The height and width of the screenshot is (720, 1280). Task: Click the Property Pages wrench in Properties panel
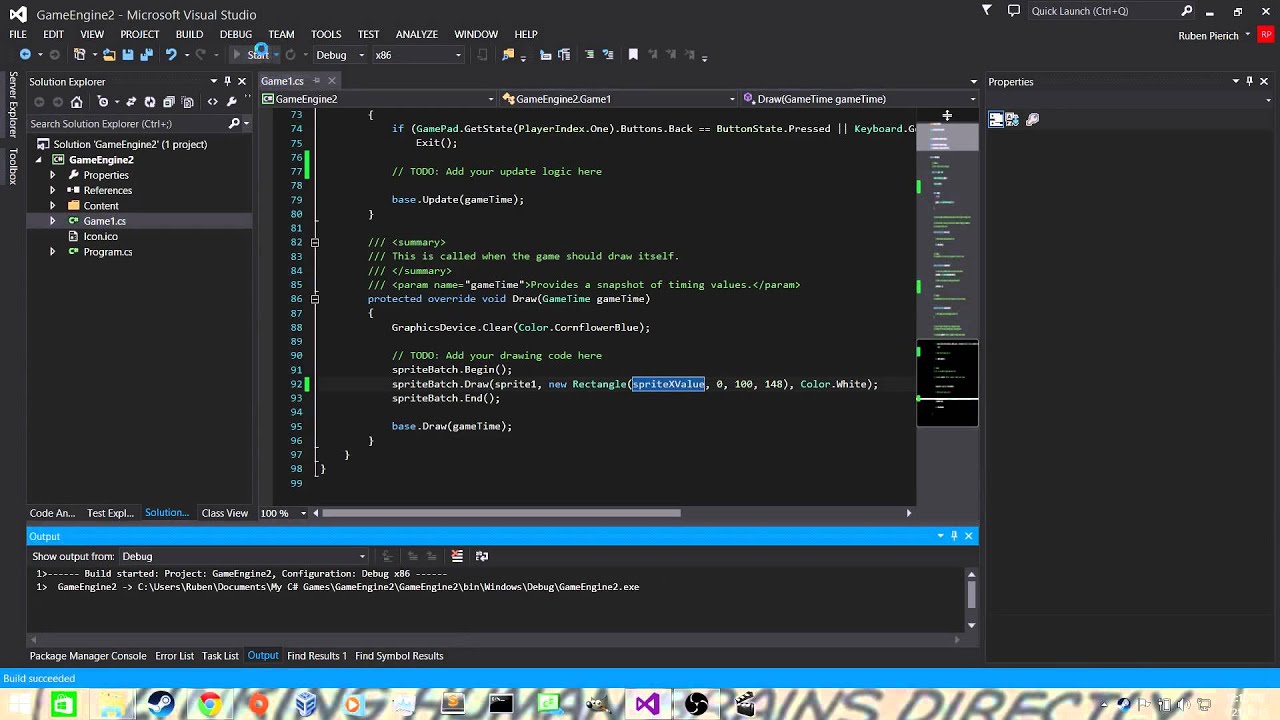(x=1033, y=119)
